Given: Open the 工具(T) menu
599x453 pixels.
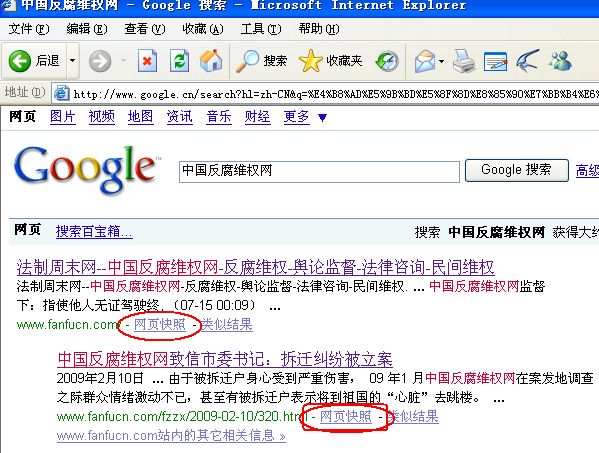Looking at the screenshot, I should [x=261, y=29].
